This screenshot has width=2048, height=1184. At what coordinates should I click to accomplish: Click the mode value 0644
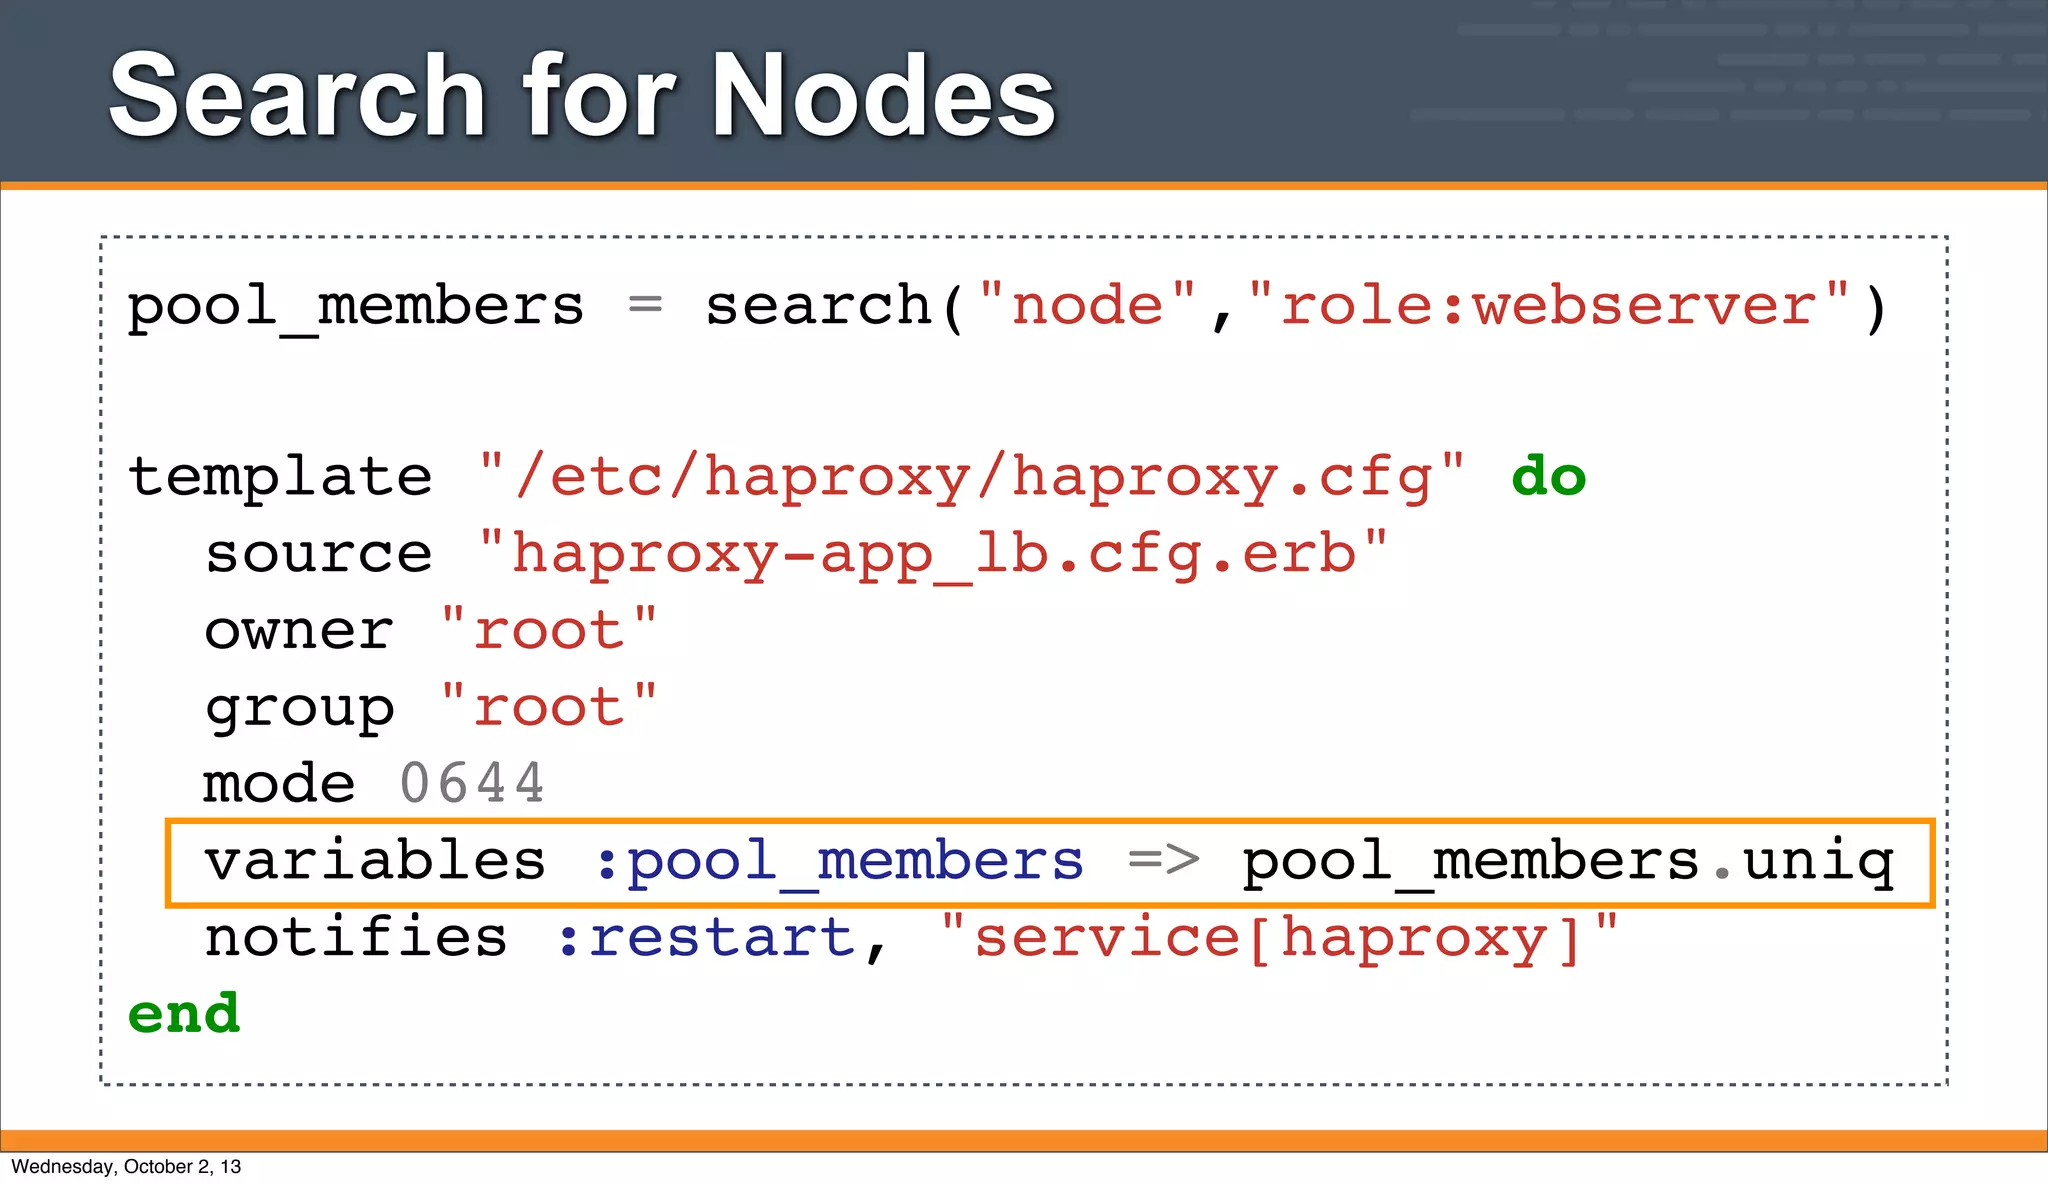pos(472,783)
